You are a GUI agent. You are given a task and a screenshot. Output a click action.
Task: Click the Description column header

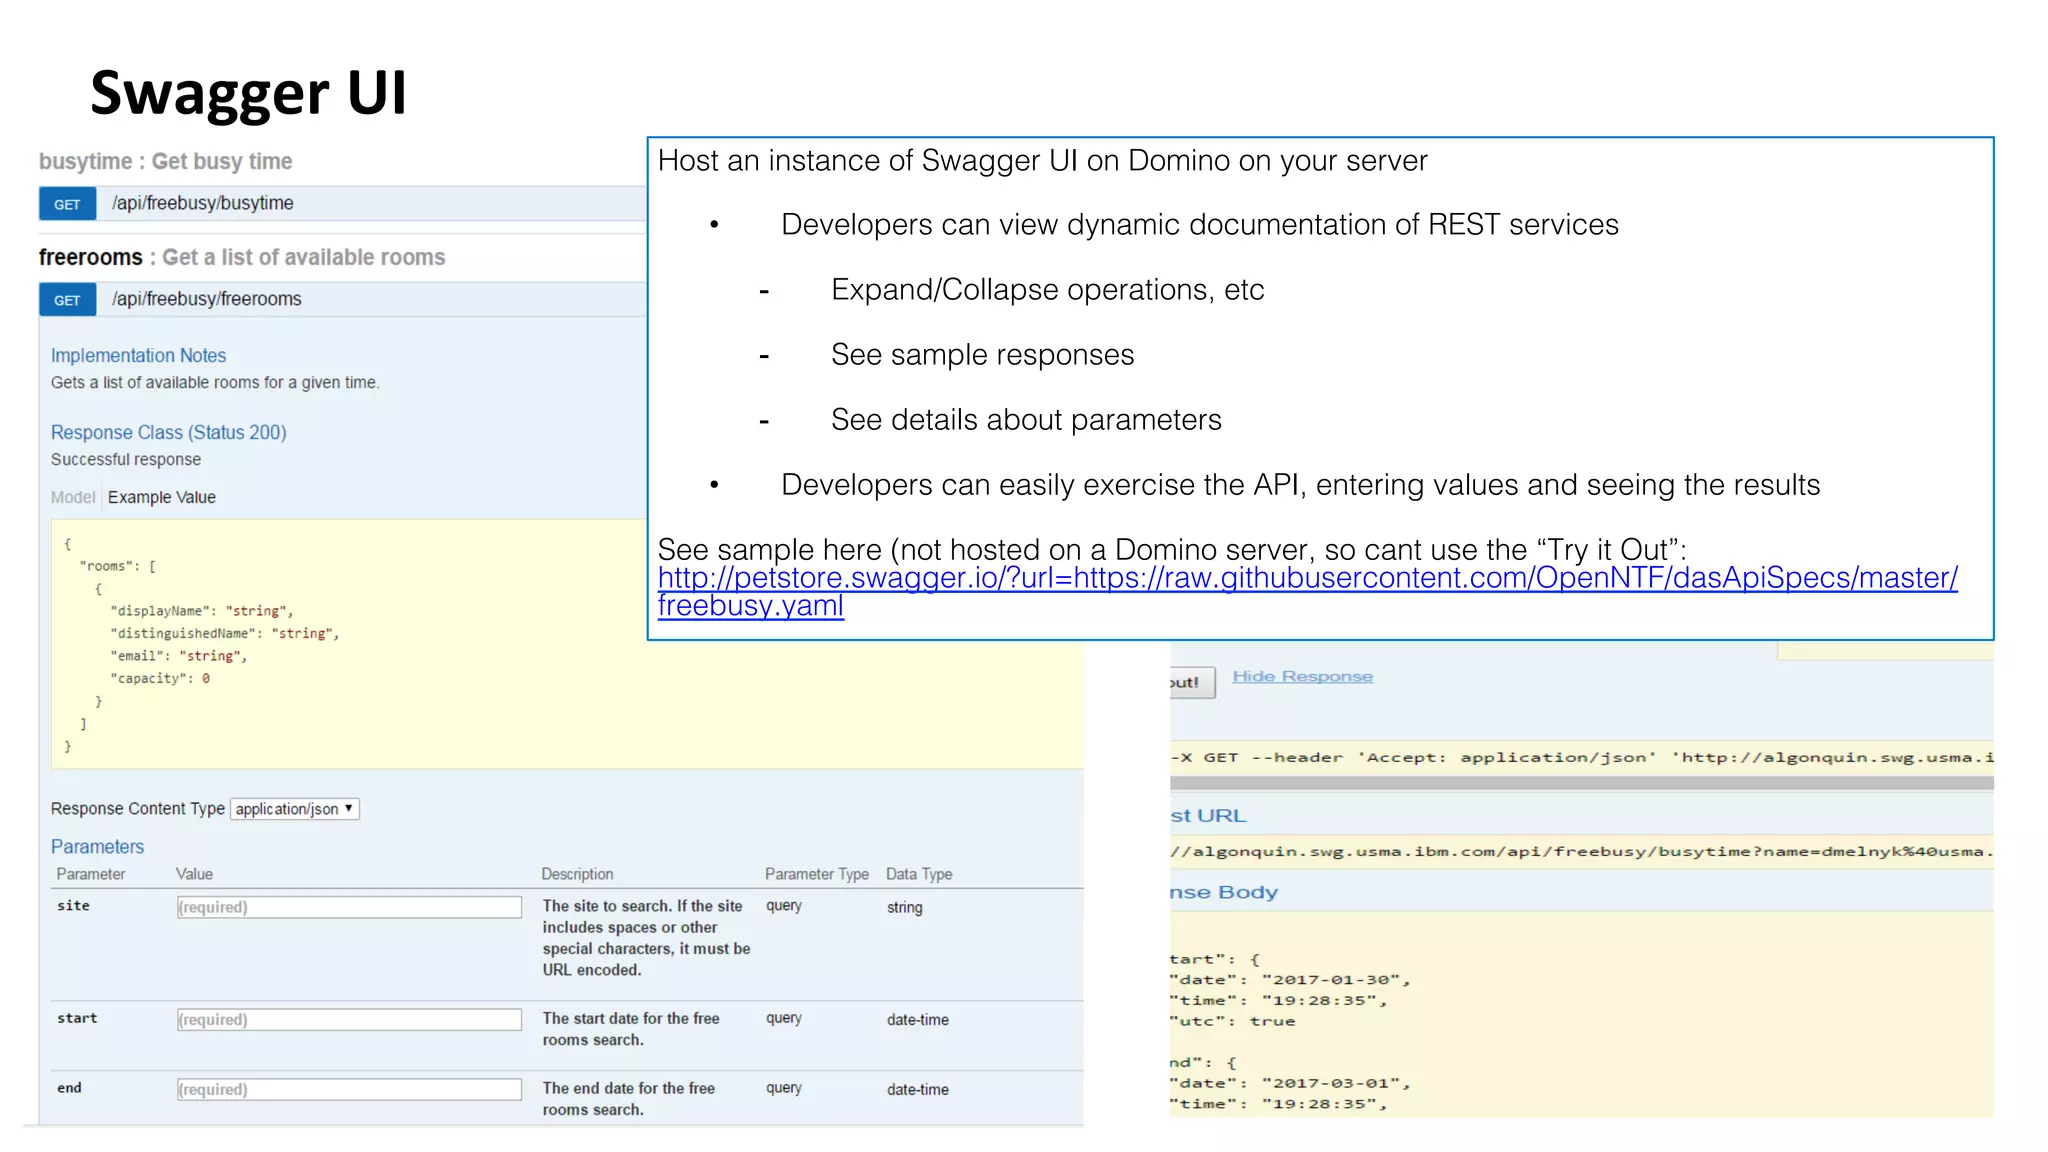(x=577, y=874)
